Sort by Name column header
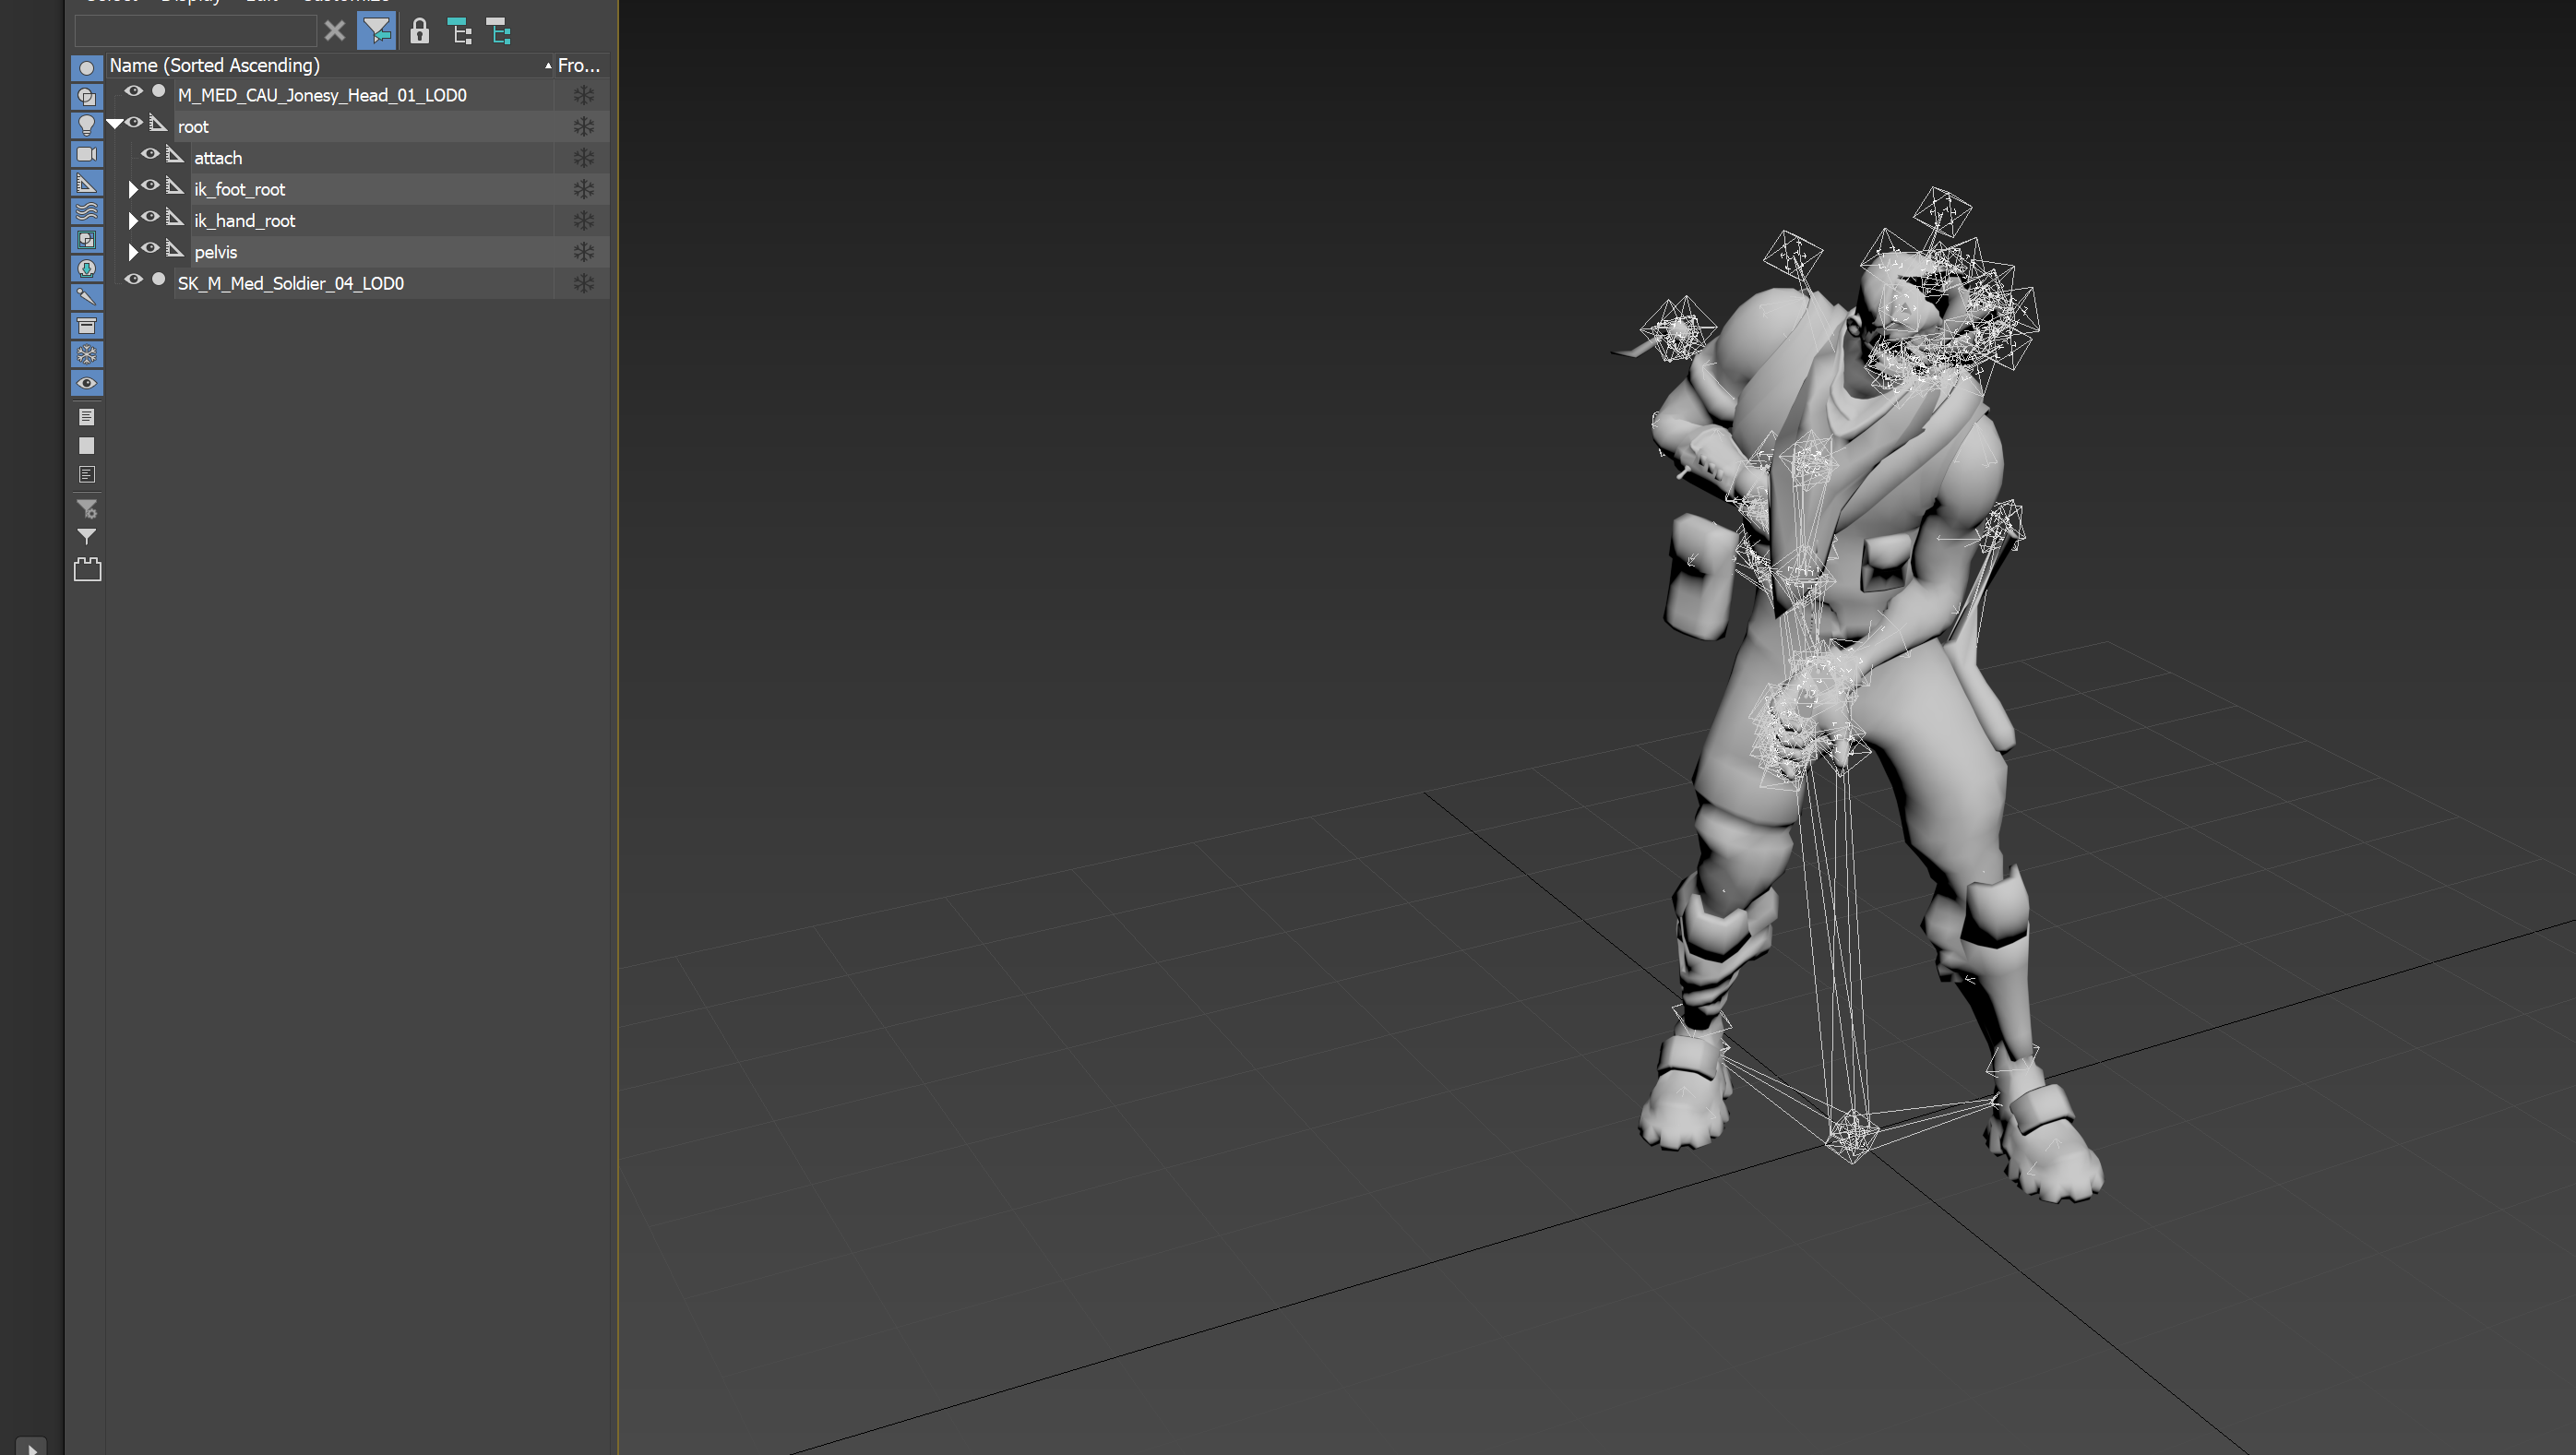This screenshot has width=2576, height=1455. tap(330, 65)
